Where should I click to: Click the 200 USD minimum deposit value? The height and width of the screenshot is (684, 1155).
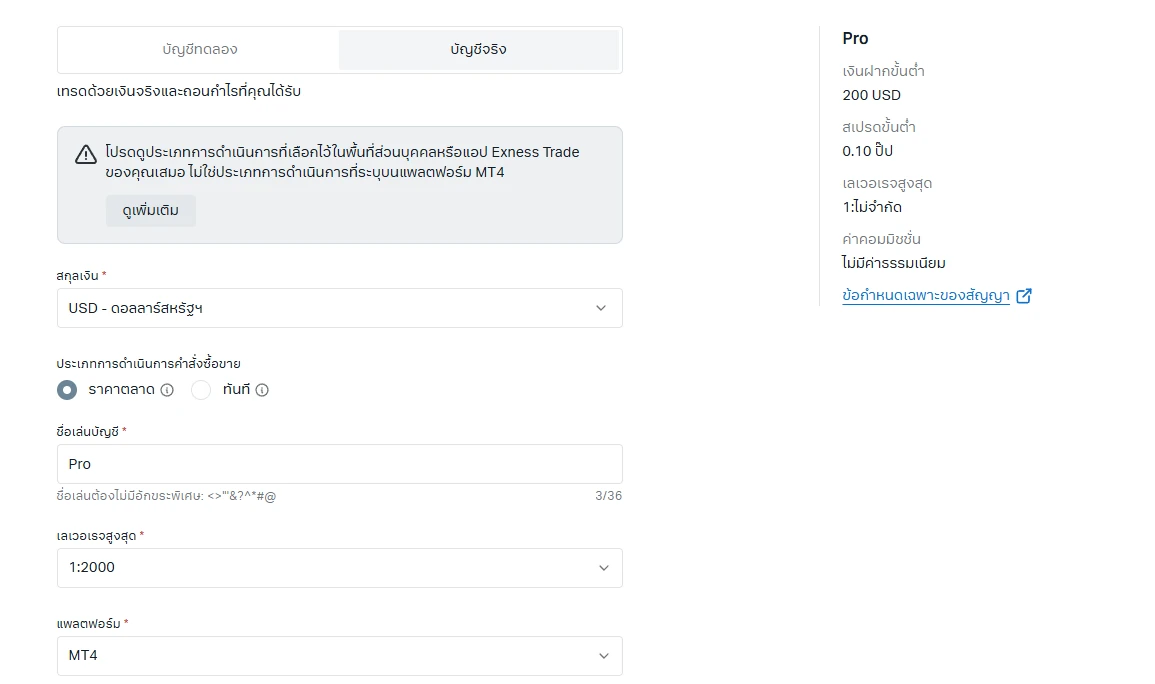pyautogui.click(x=871, y=95)
